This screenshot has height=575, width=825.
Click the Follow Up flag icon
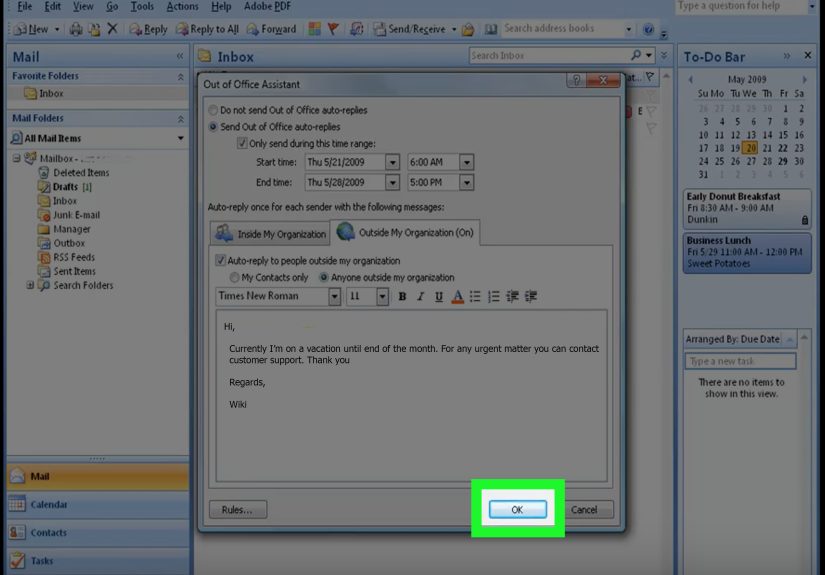[333, 29]
